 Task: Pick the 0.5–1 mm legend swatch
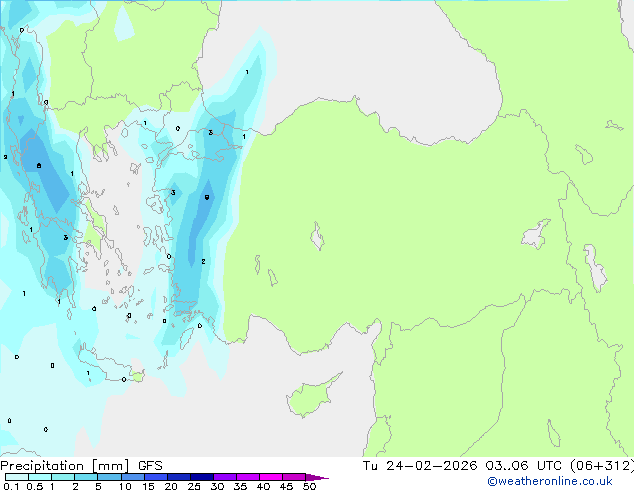coord(40,477)
